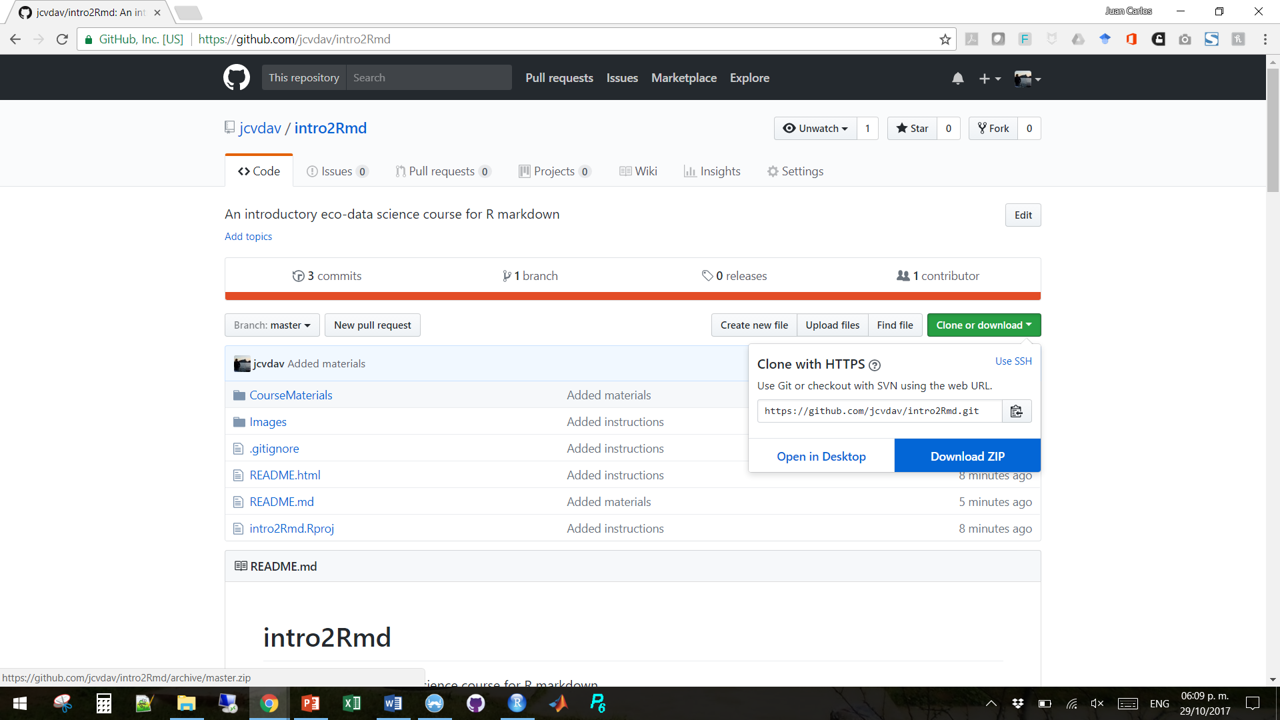
Task: Open the repository Pull requests tab
Action: (x=443, y=171)
